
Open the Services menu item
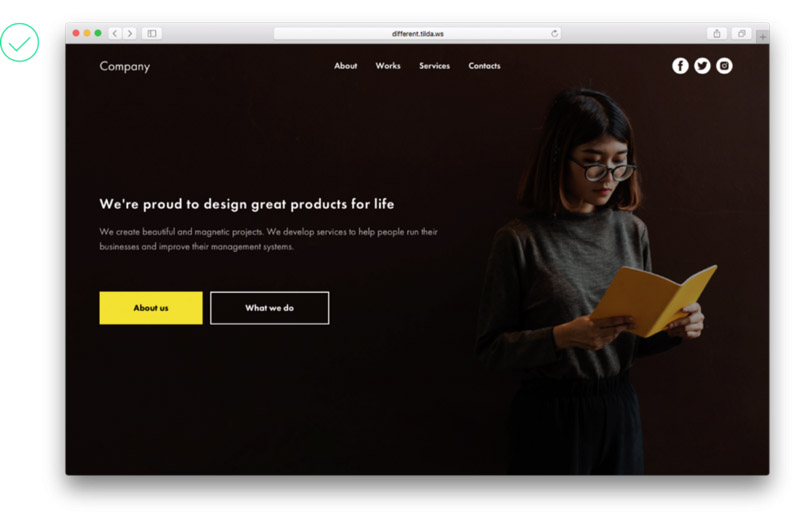coord(434,66)
